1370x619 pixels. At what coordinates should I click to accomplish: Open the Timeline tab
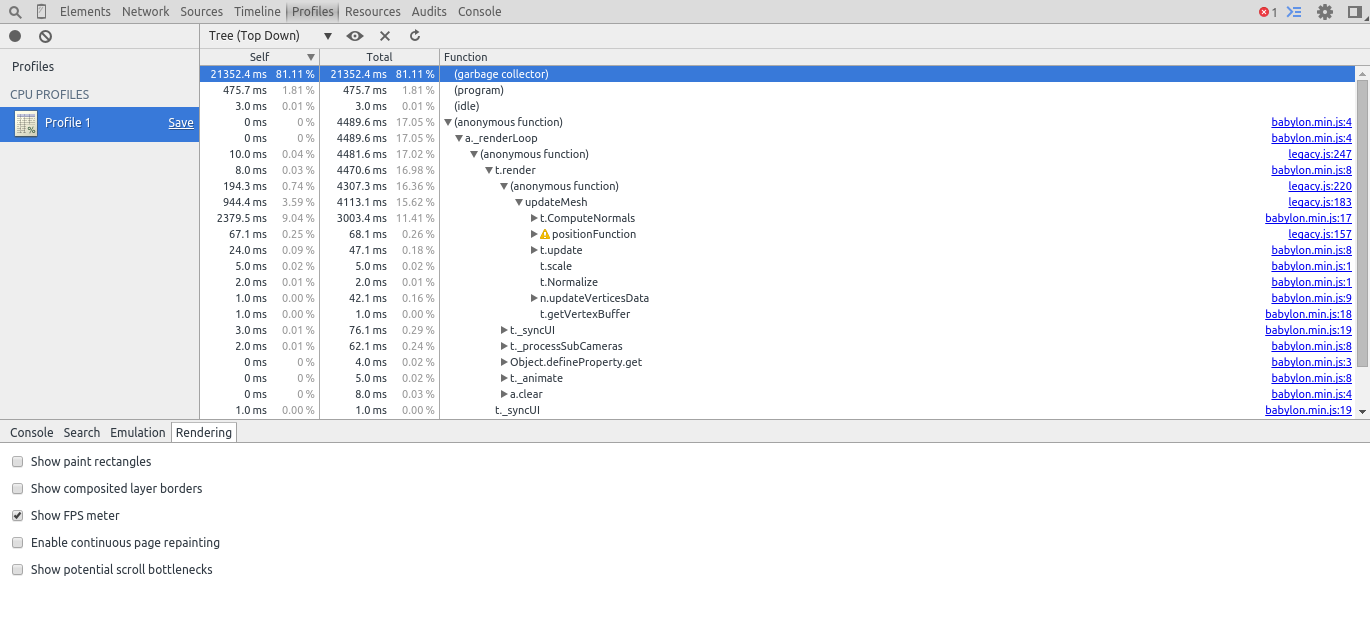click(x=257, y=12)
